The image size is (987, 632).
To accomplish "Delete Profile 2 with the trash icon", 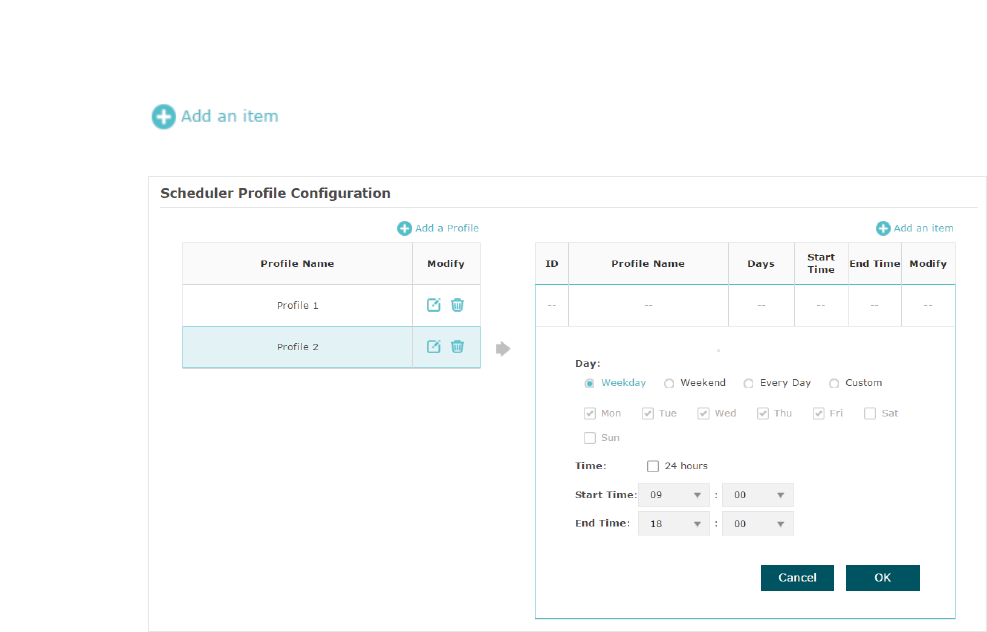I will (458, 347).
